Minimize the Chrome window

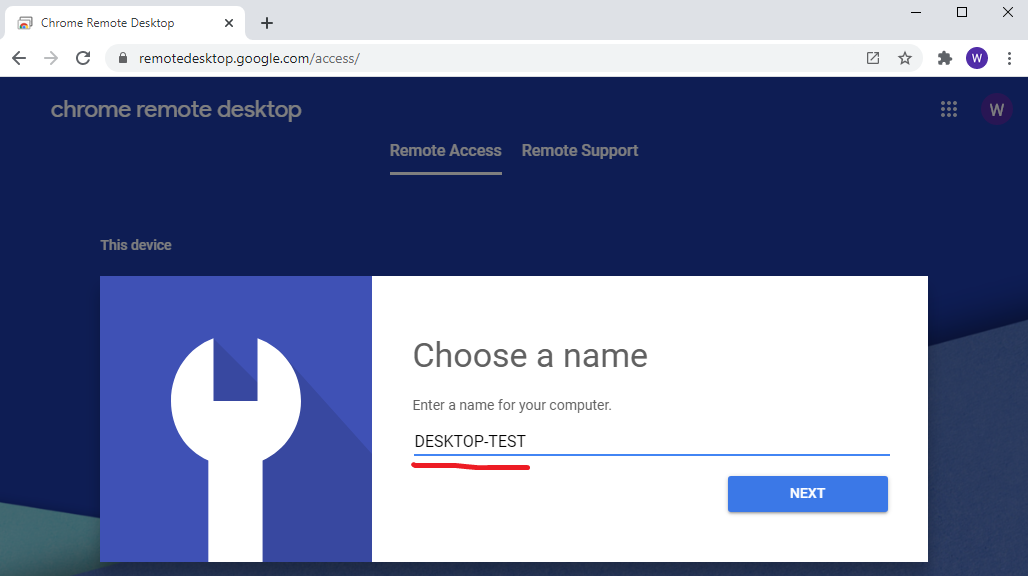click(916, 12)
